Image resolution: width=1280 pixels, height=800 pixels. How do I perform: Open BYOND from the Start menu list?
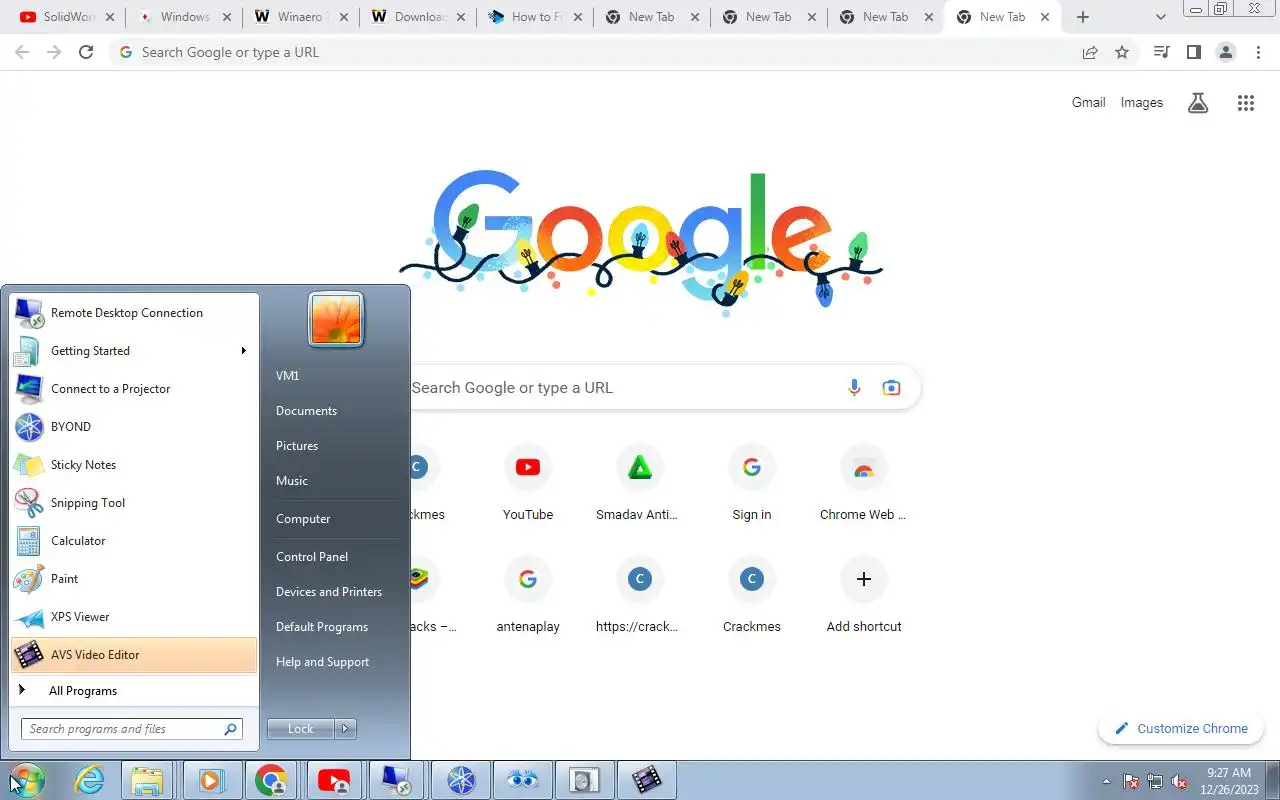pos(134,427)
